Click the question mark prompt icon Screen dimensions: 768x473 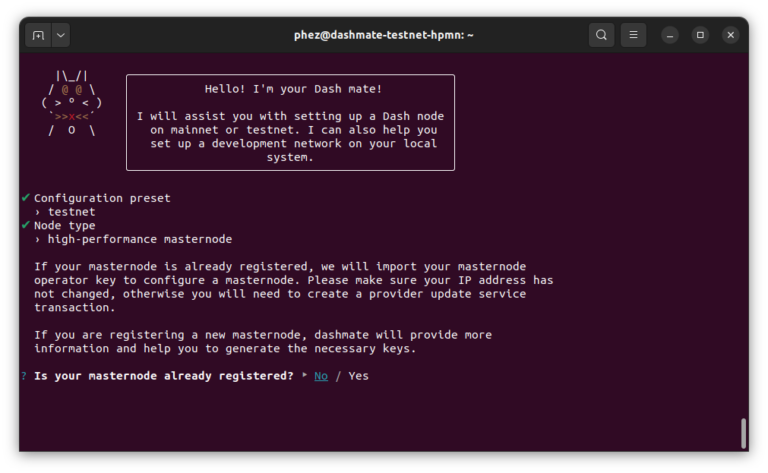pos(24,376)
